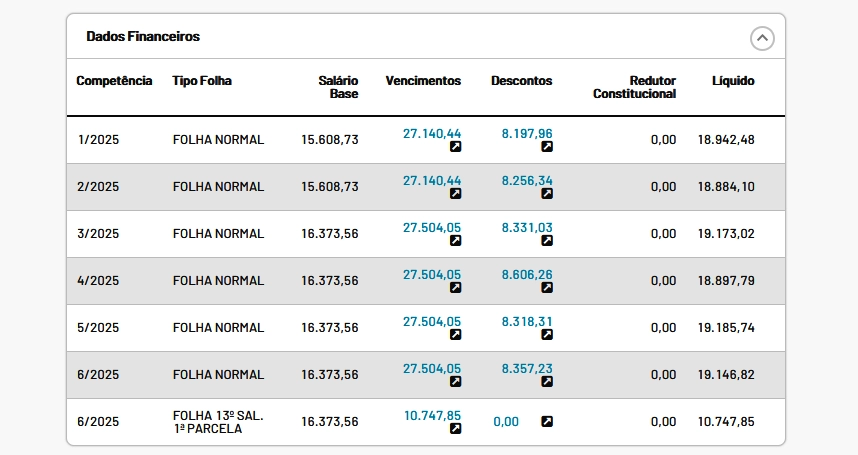
Task: Click Descontos value 8.357,23
Action: click(527, 369)
